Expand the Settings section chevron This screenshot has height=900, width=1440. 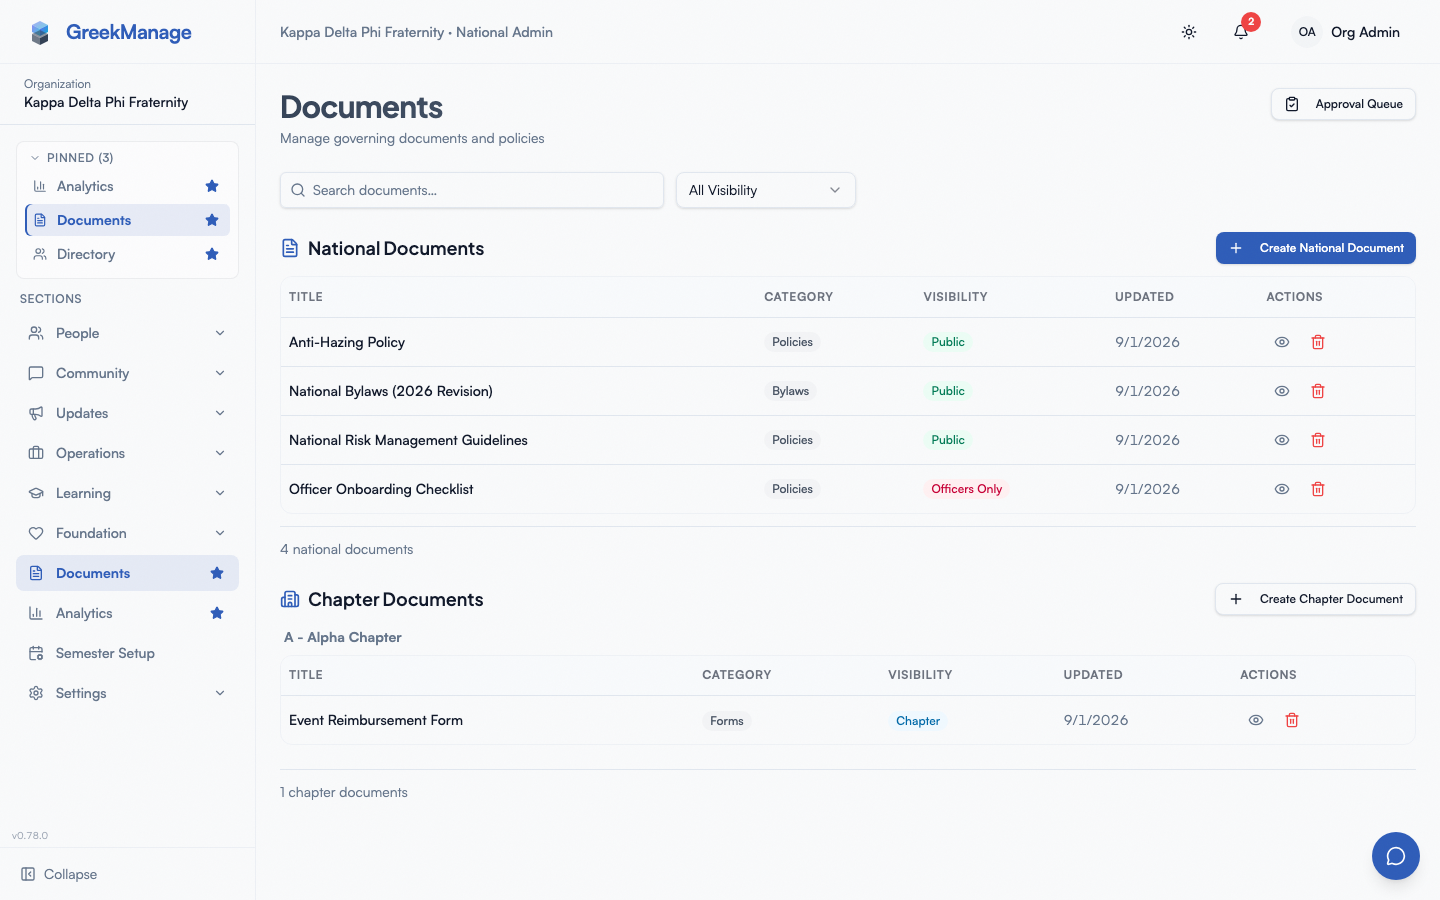click(x=220, y=693)
